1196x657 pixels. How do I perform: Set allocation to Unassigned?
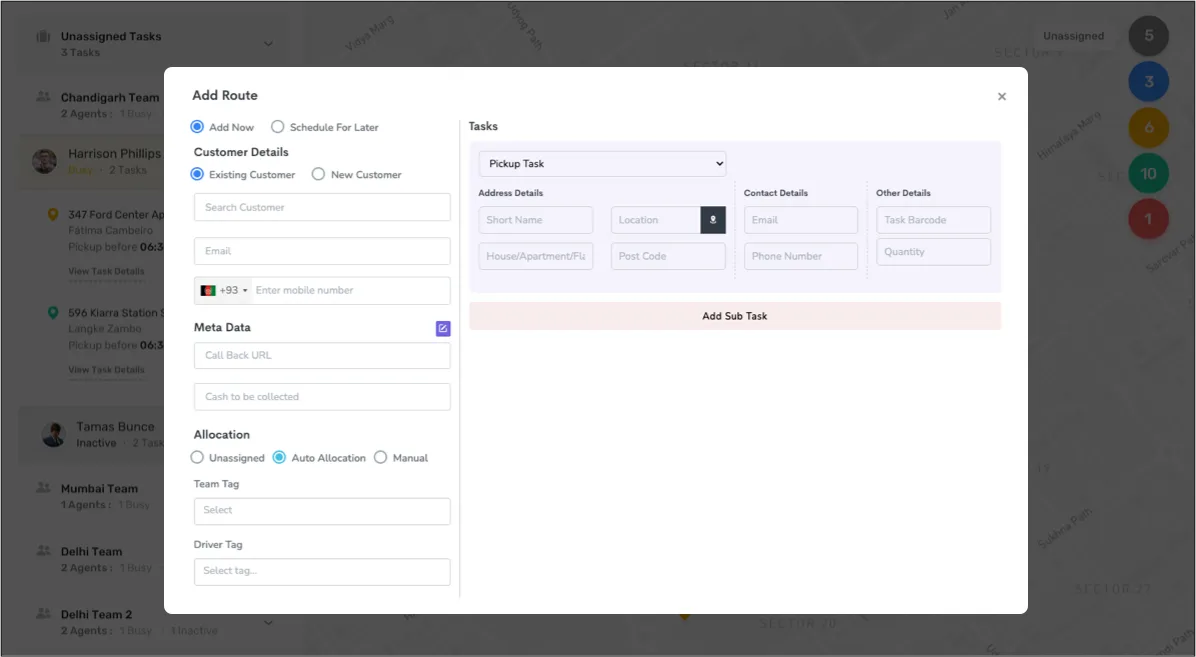coord(197,458)
